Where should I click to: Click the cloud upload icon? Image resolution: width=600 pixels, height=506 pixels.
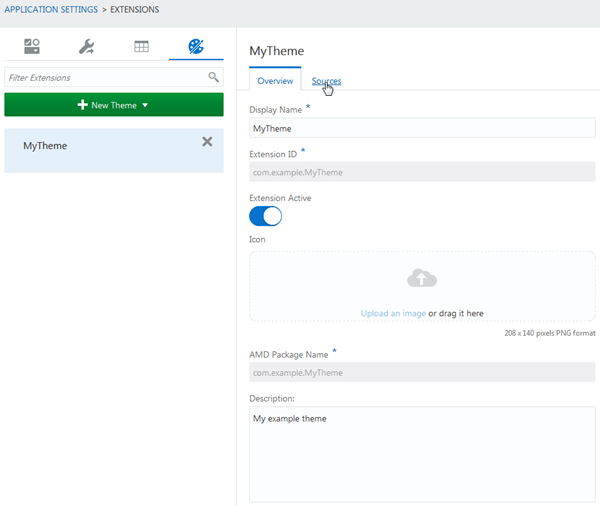pos(422,278)
